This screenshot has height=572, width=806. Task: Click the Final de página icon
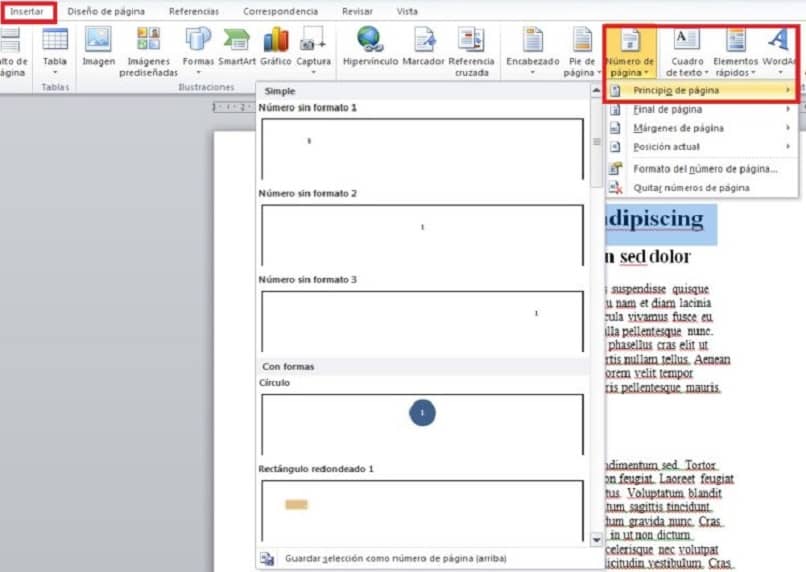[615, 109]
